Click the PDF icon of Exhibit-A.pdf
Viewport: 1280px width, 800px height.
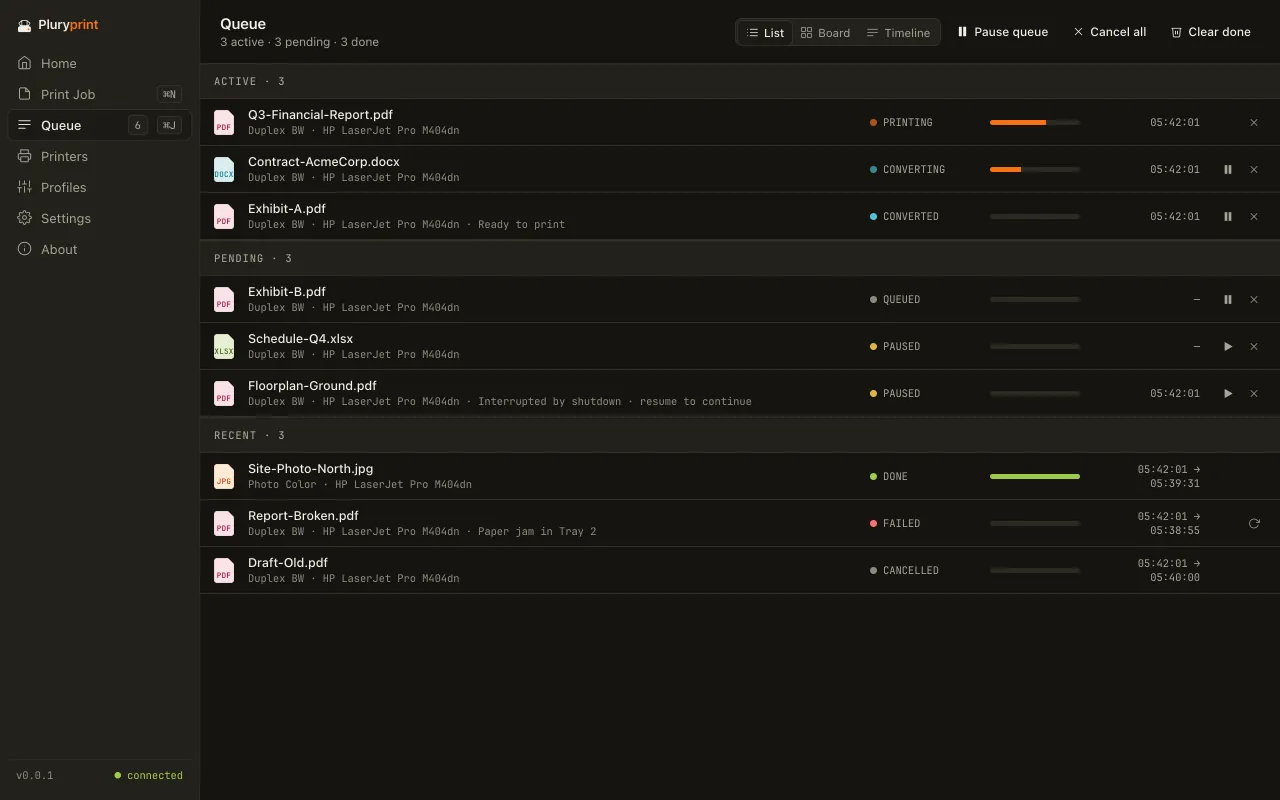point(224,216)
